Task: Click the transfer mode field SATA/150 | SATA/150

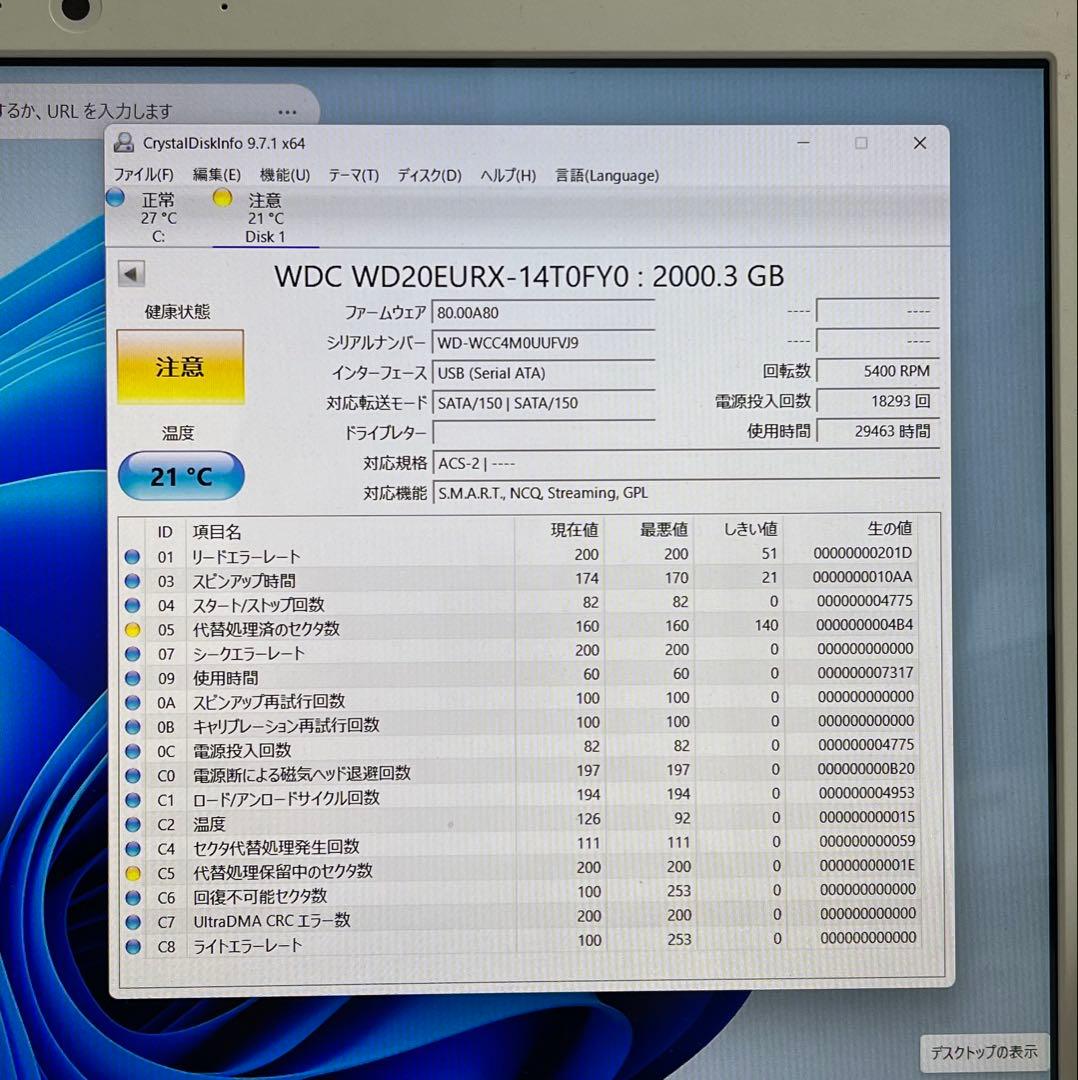Action: (x=543, y=403)
